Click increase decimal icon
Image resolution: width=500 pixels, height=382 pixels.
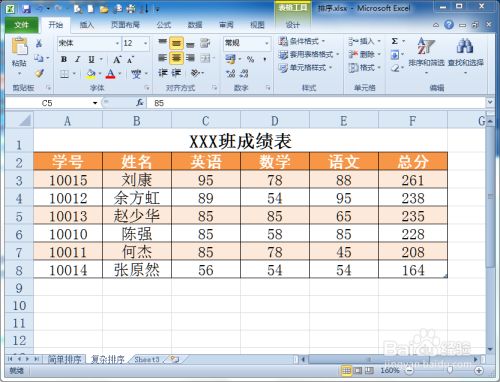click(x=230, y=74)
